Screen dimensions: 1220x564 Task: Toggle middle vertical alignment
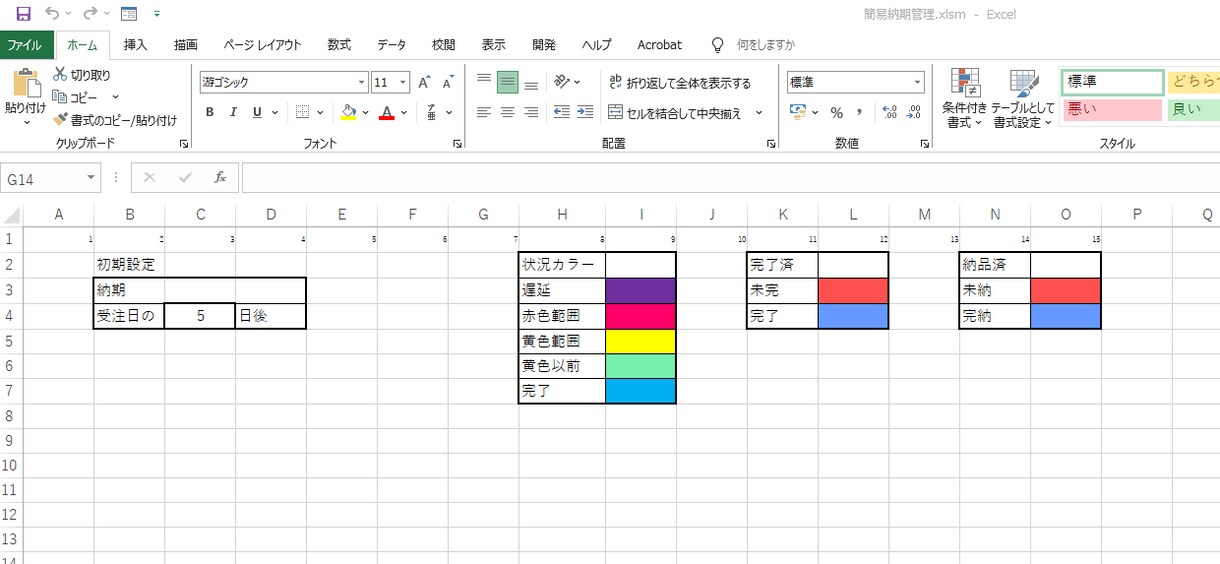tap(508, 82)
